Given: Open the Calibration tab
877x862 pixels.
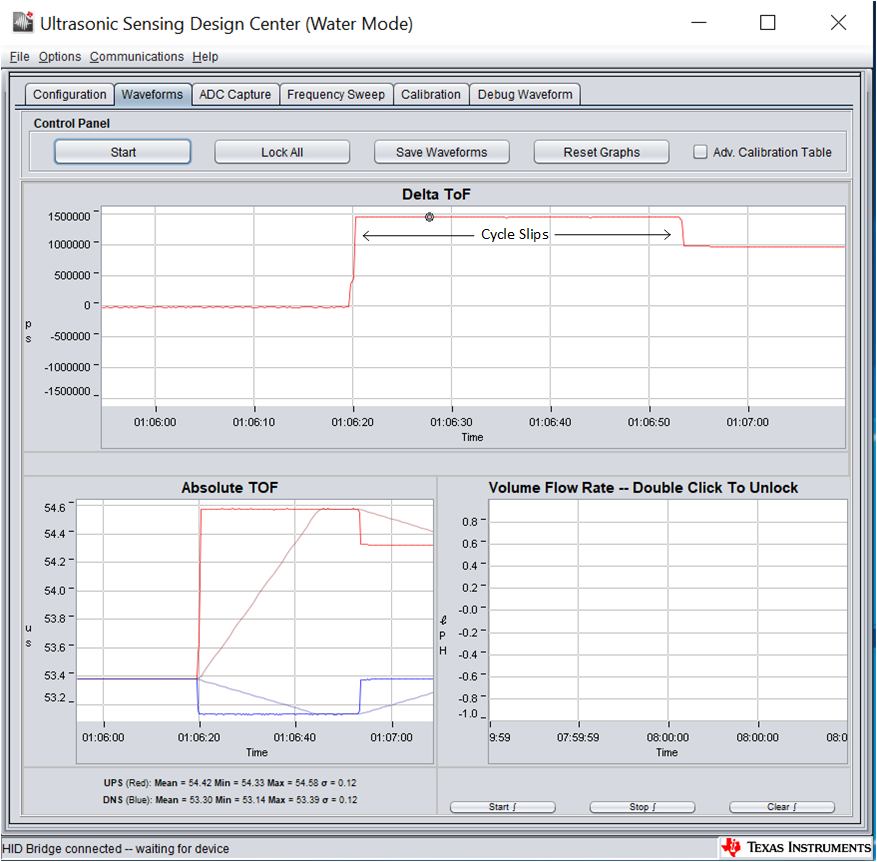Looking at the screenshot, I should 431,95.
